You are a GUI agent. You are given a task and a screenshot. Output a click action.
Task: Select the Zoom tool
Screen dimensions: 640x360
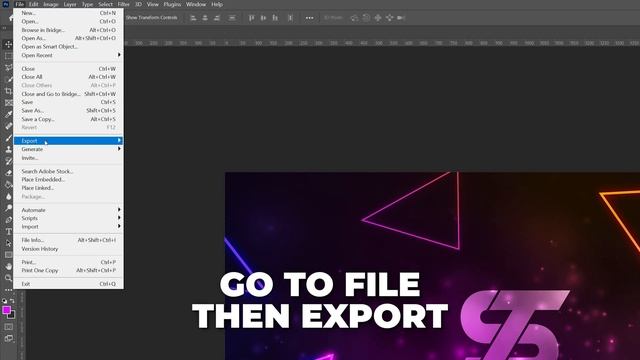8,278
